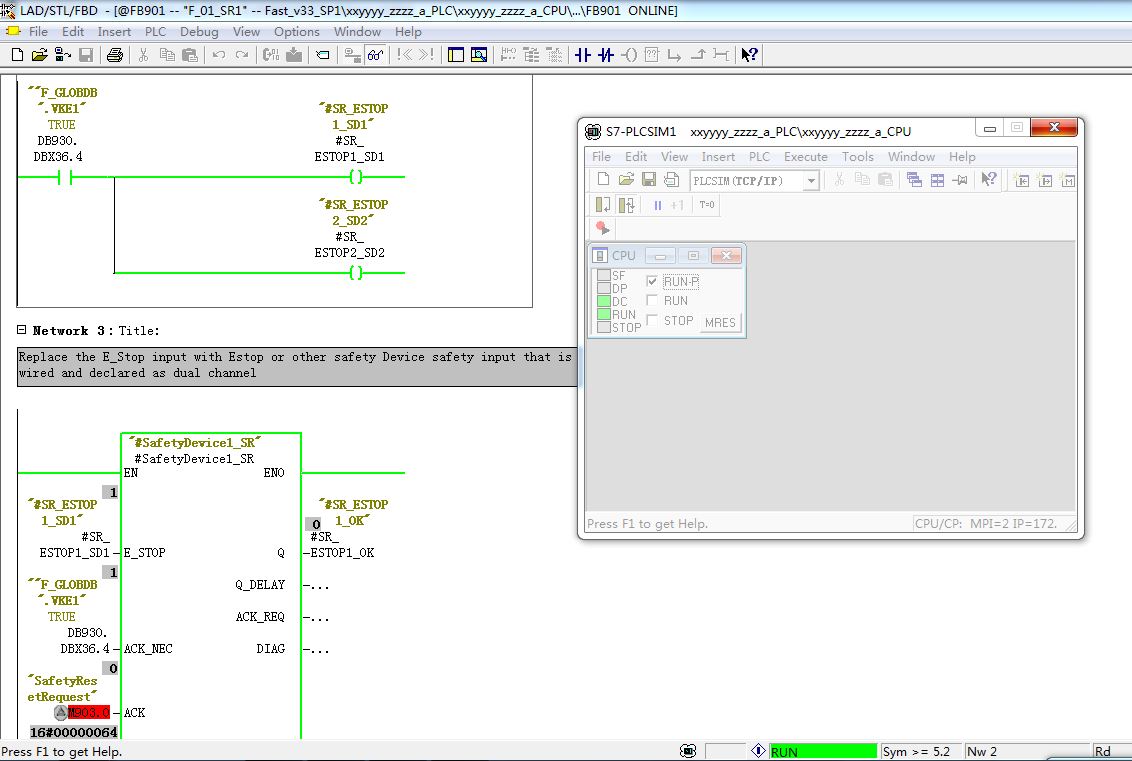1132x761 pixels.
Task: Toggle the Monitor glasses icon
Action: (375, 55)
